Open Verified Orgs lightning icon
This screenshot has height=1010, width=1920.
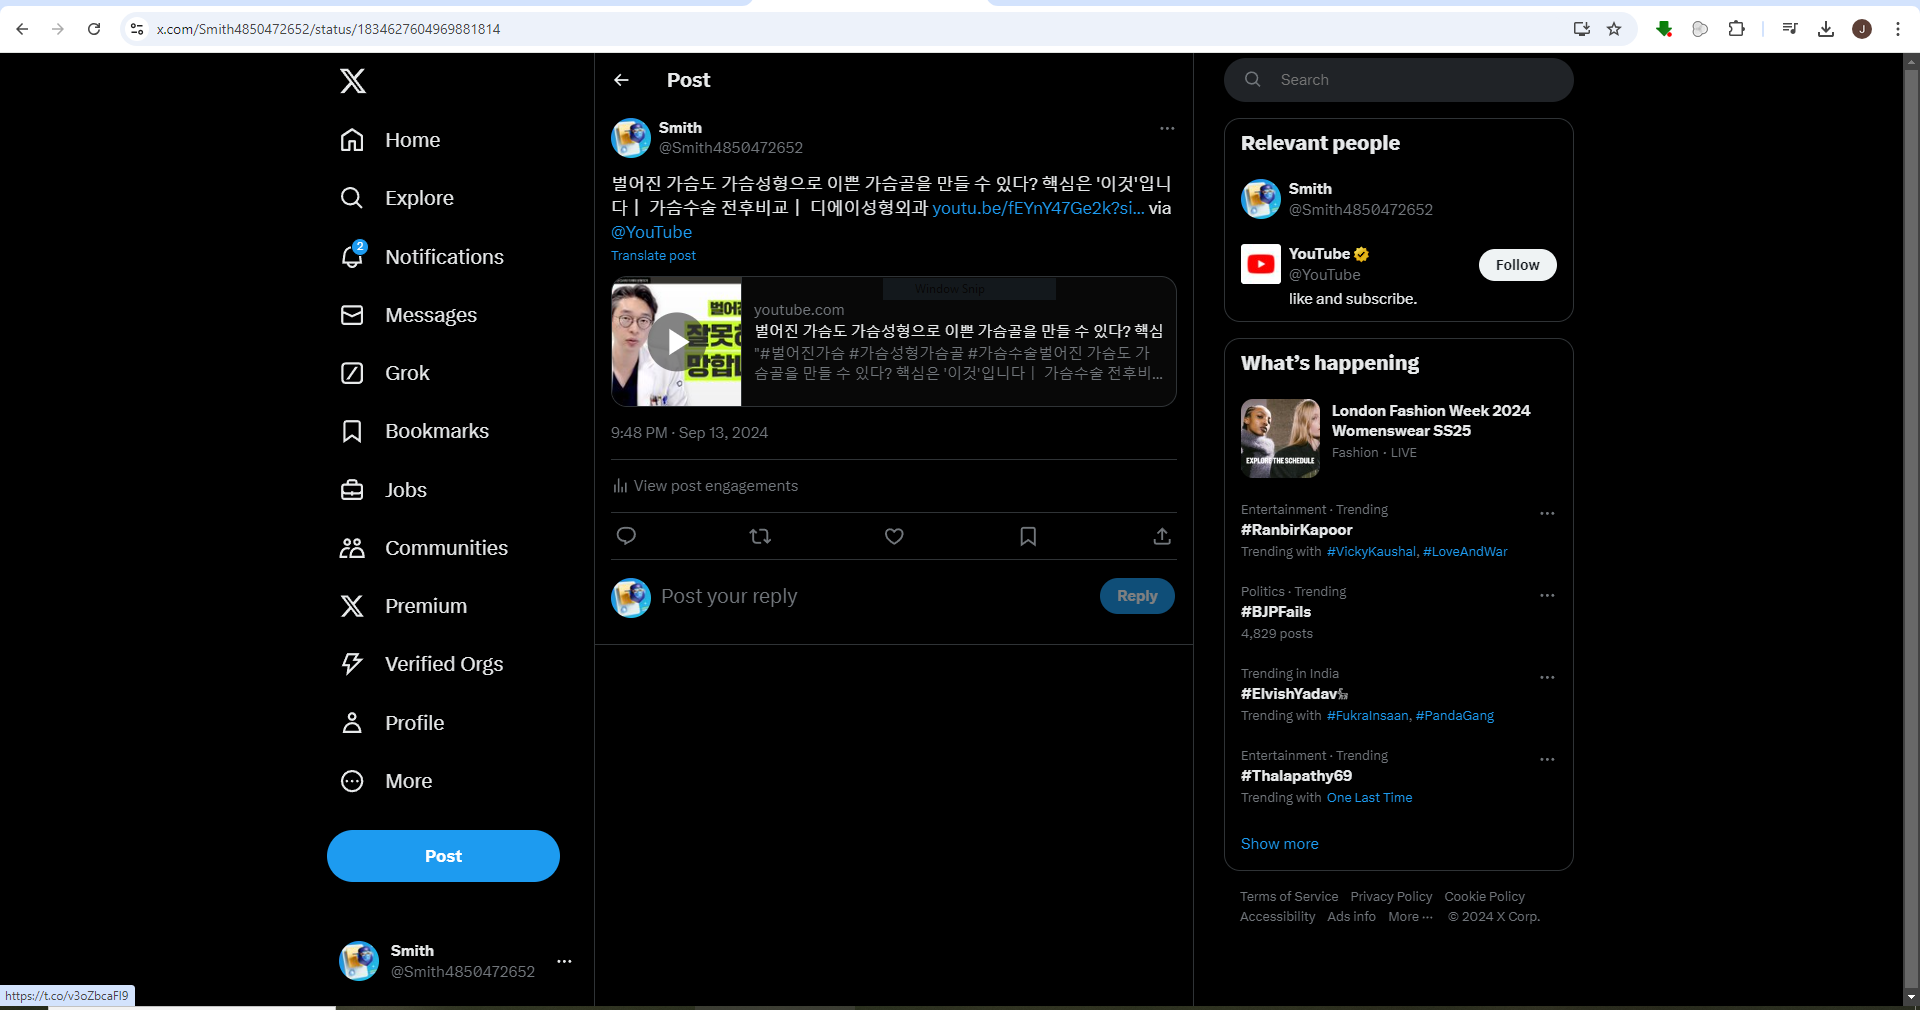tap(352, 664)
